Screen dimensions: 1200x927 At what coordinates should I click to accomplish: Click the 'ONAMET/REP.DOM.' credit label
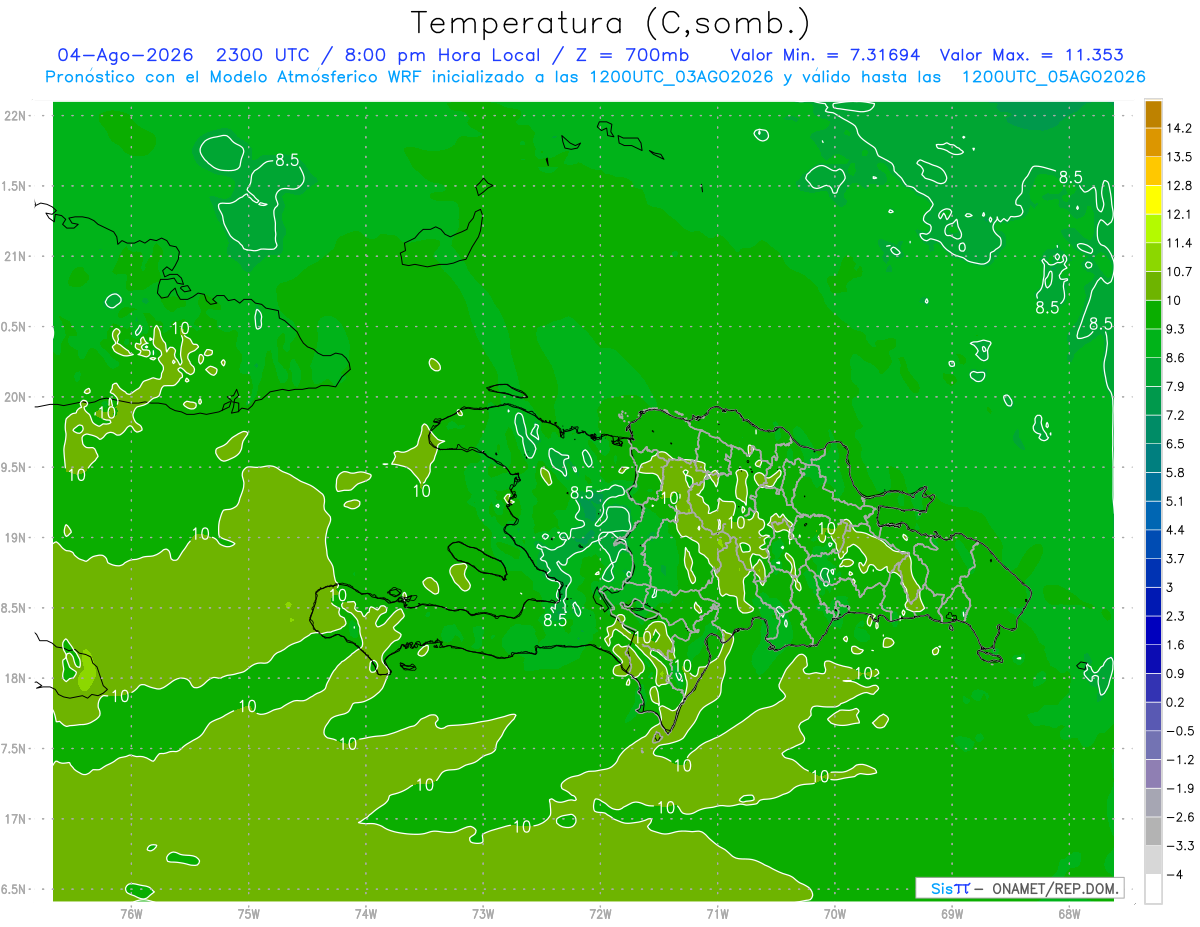1053,888
